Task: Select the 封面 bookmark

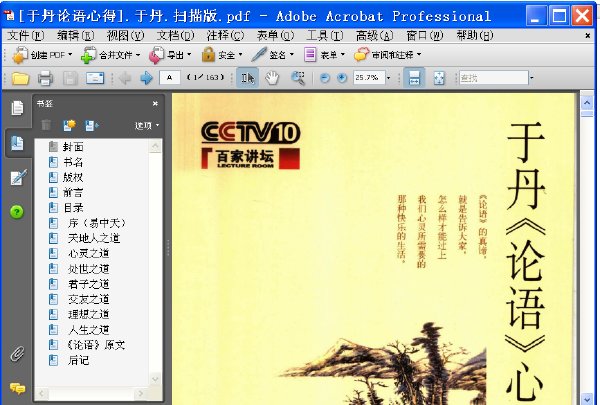Action: (x=73, y=147)
